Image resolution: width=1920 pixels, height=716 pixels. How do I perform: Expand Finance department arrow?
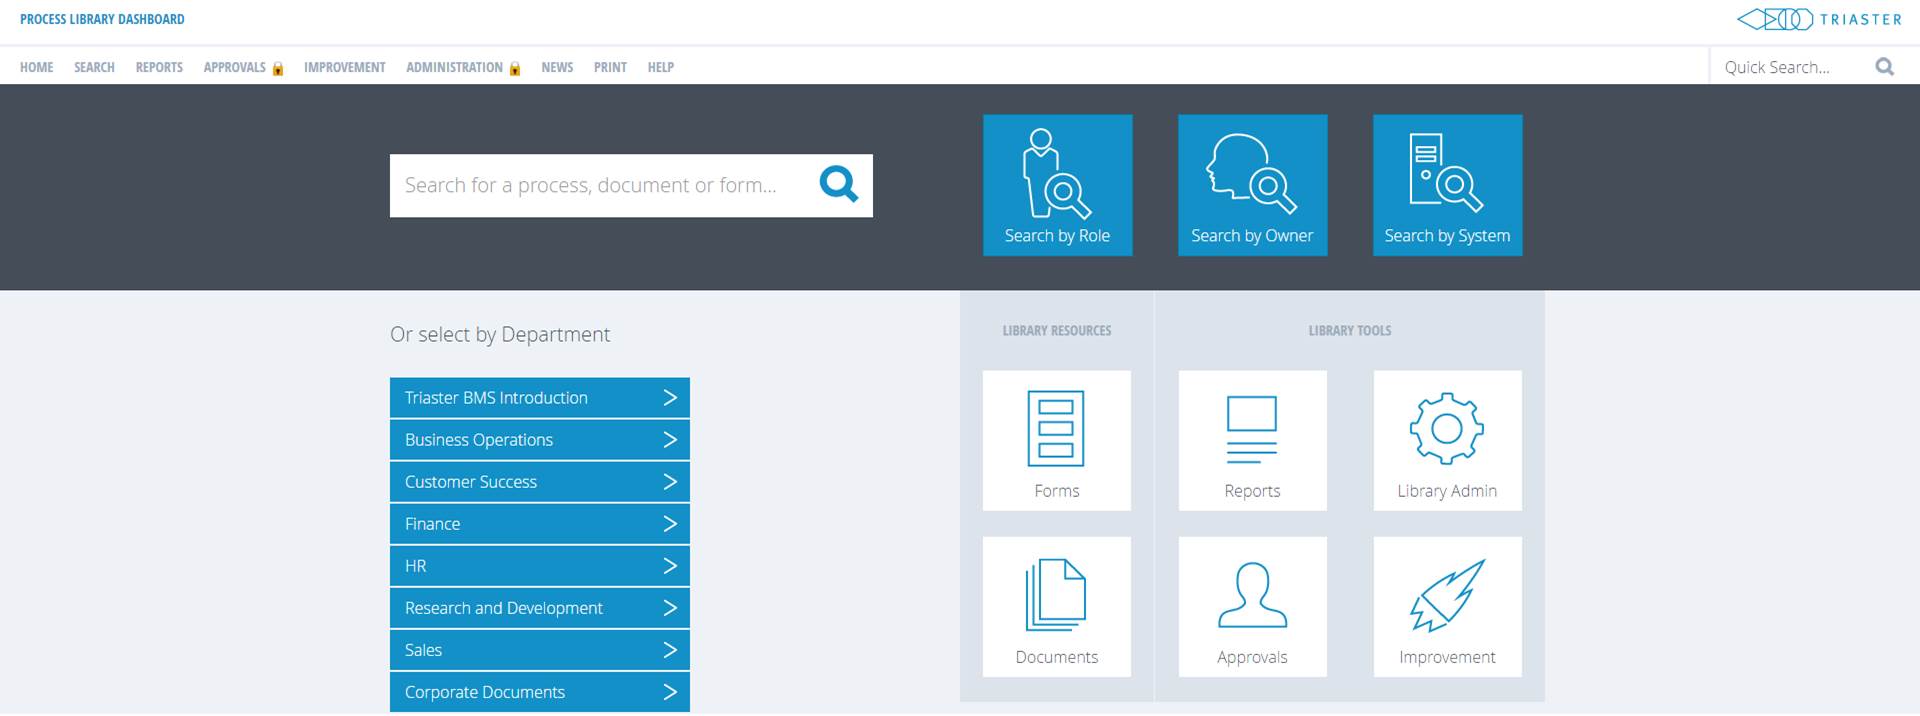pos(670,524)
